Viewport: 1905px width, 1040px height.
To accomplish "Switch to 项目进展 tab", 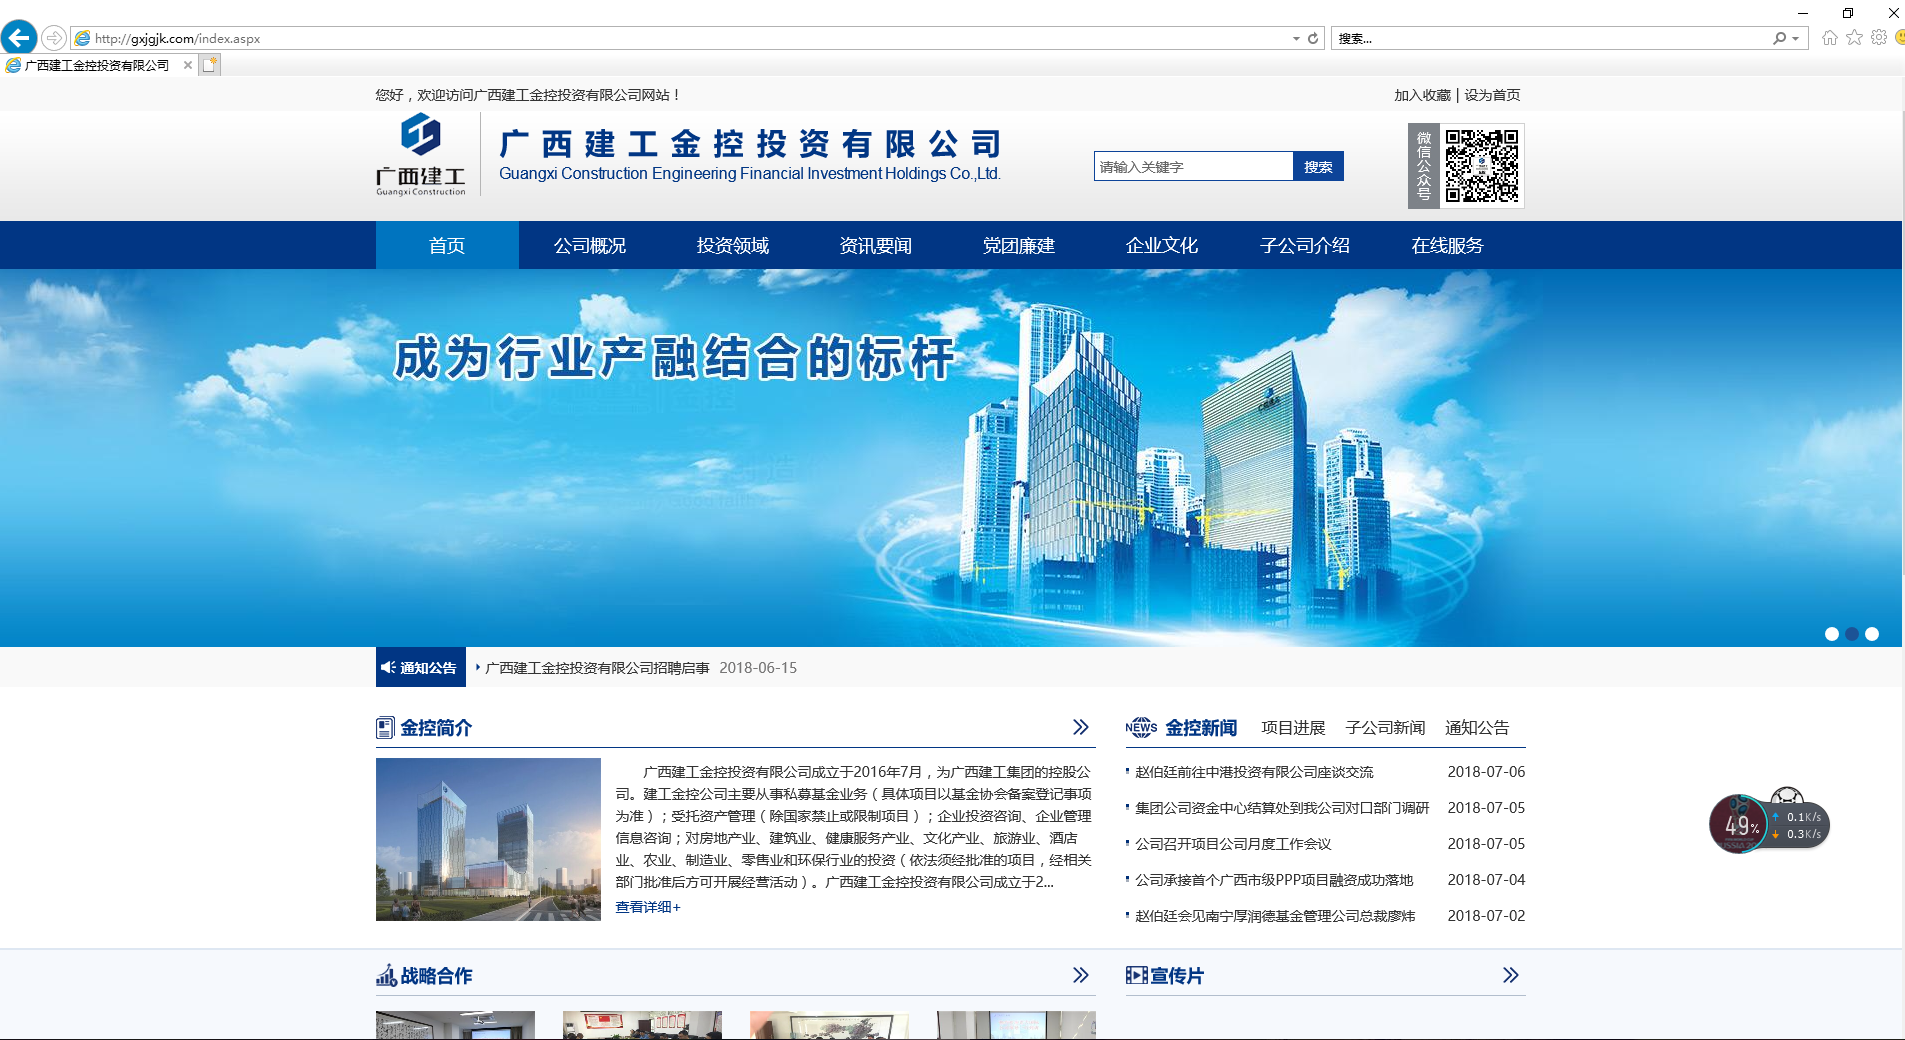I will (x=1293, y=728).
